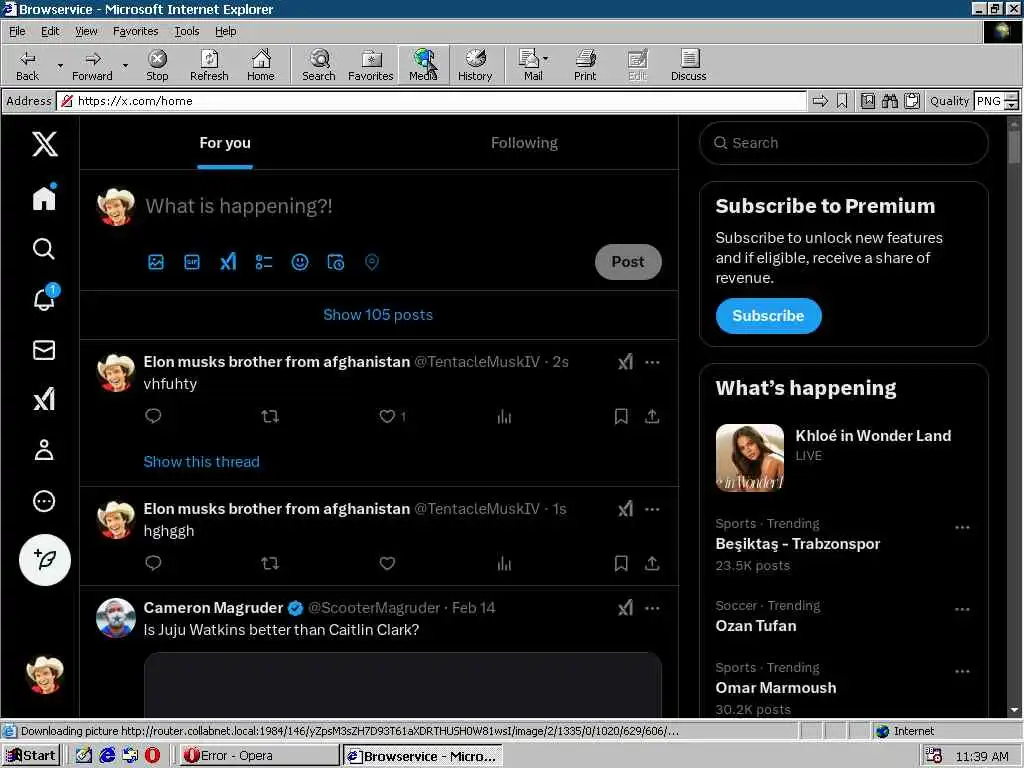Open Messages envelope icon
The image size is (1024, 768).
coord(44,350)
